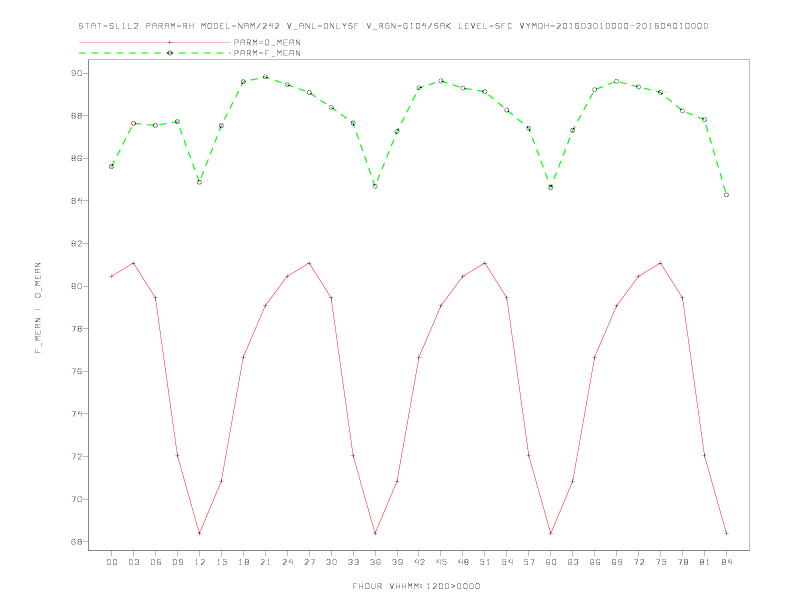Select the red O_MEAN point at hour 12
The image size is (792, 612).
pyautogui.click(x=200, y=533)
